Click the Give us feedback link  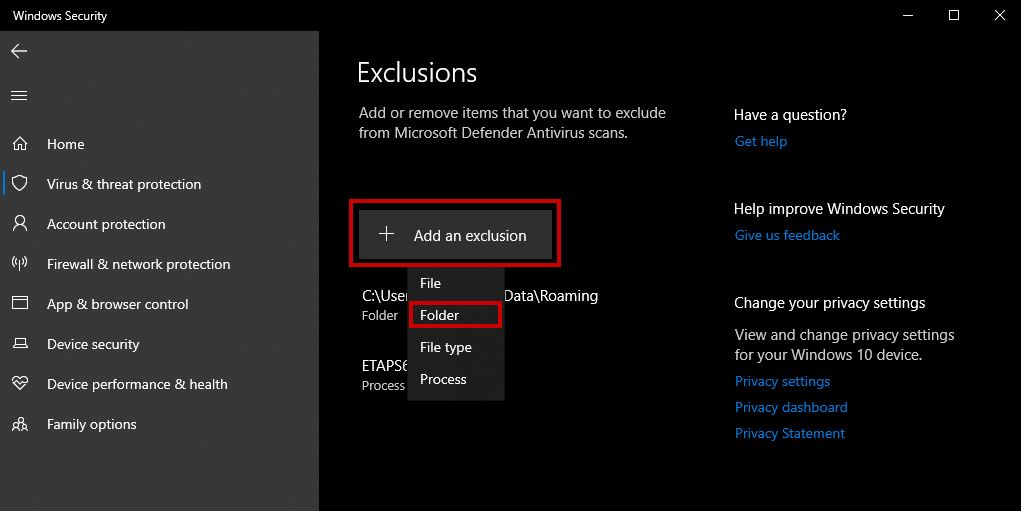pyautogui.click(x=787, y=236)
